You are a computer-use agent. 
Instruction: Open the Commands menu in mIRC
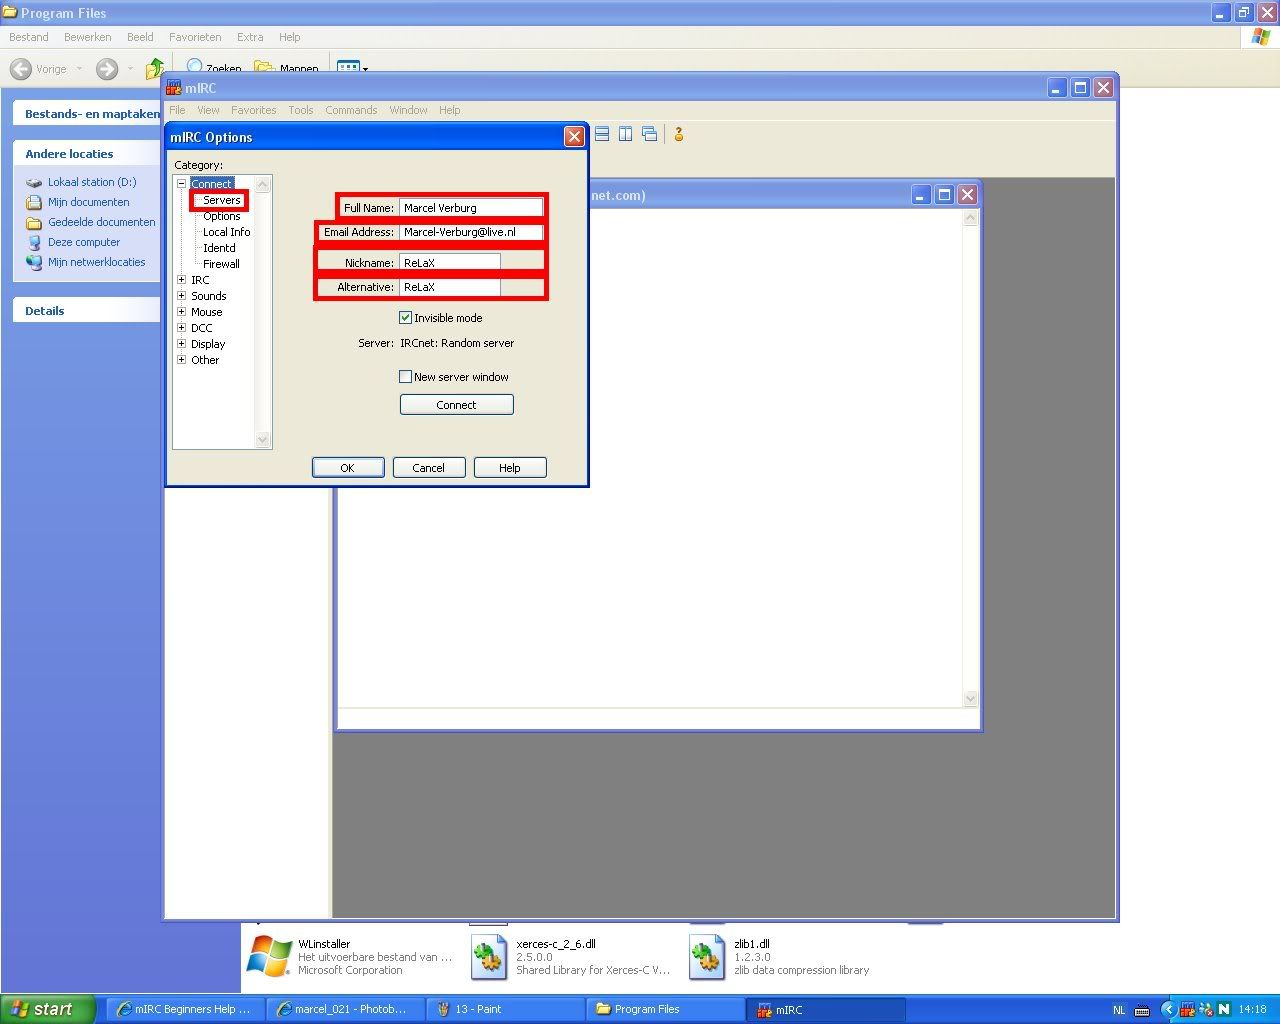(x=351, y=110)
